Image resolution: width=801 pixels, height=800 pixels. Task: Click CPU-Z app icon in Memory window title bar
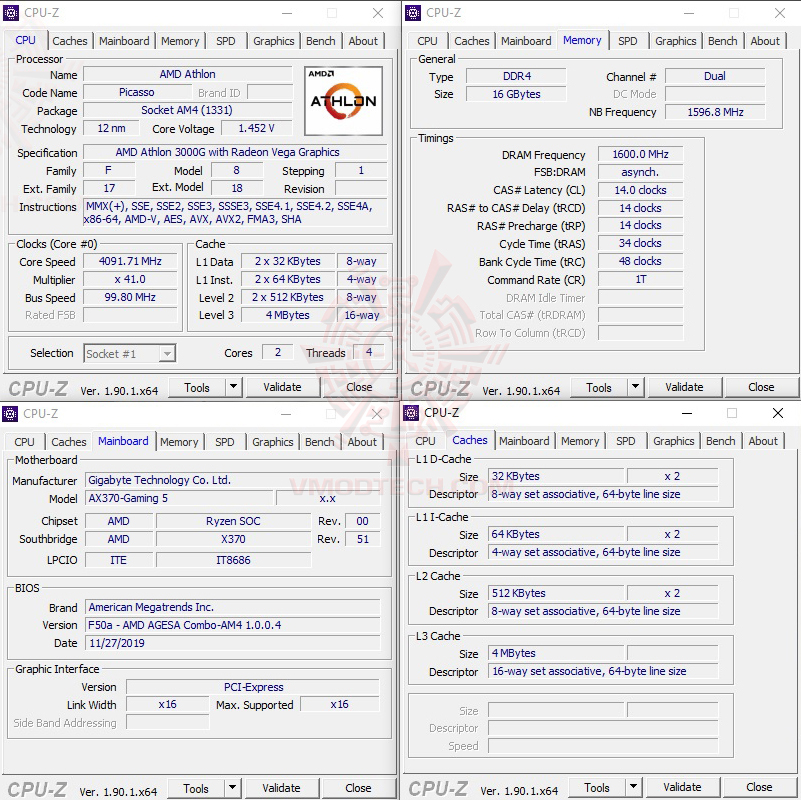tap(413, 13)
